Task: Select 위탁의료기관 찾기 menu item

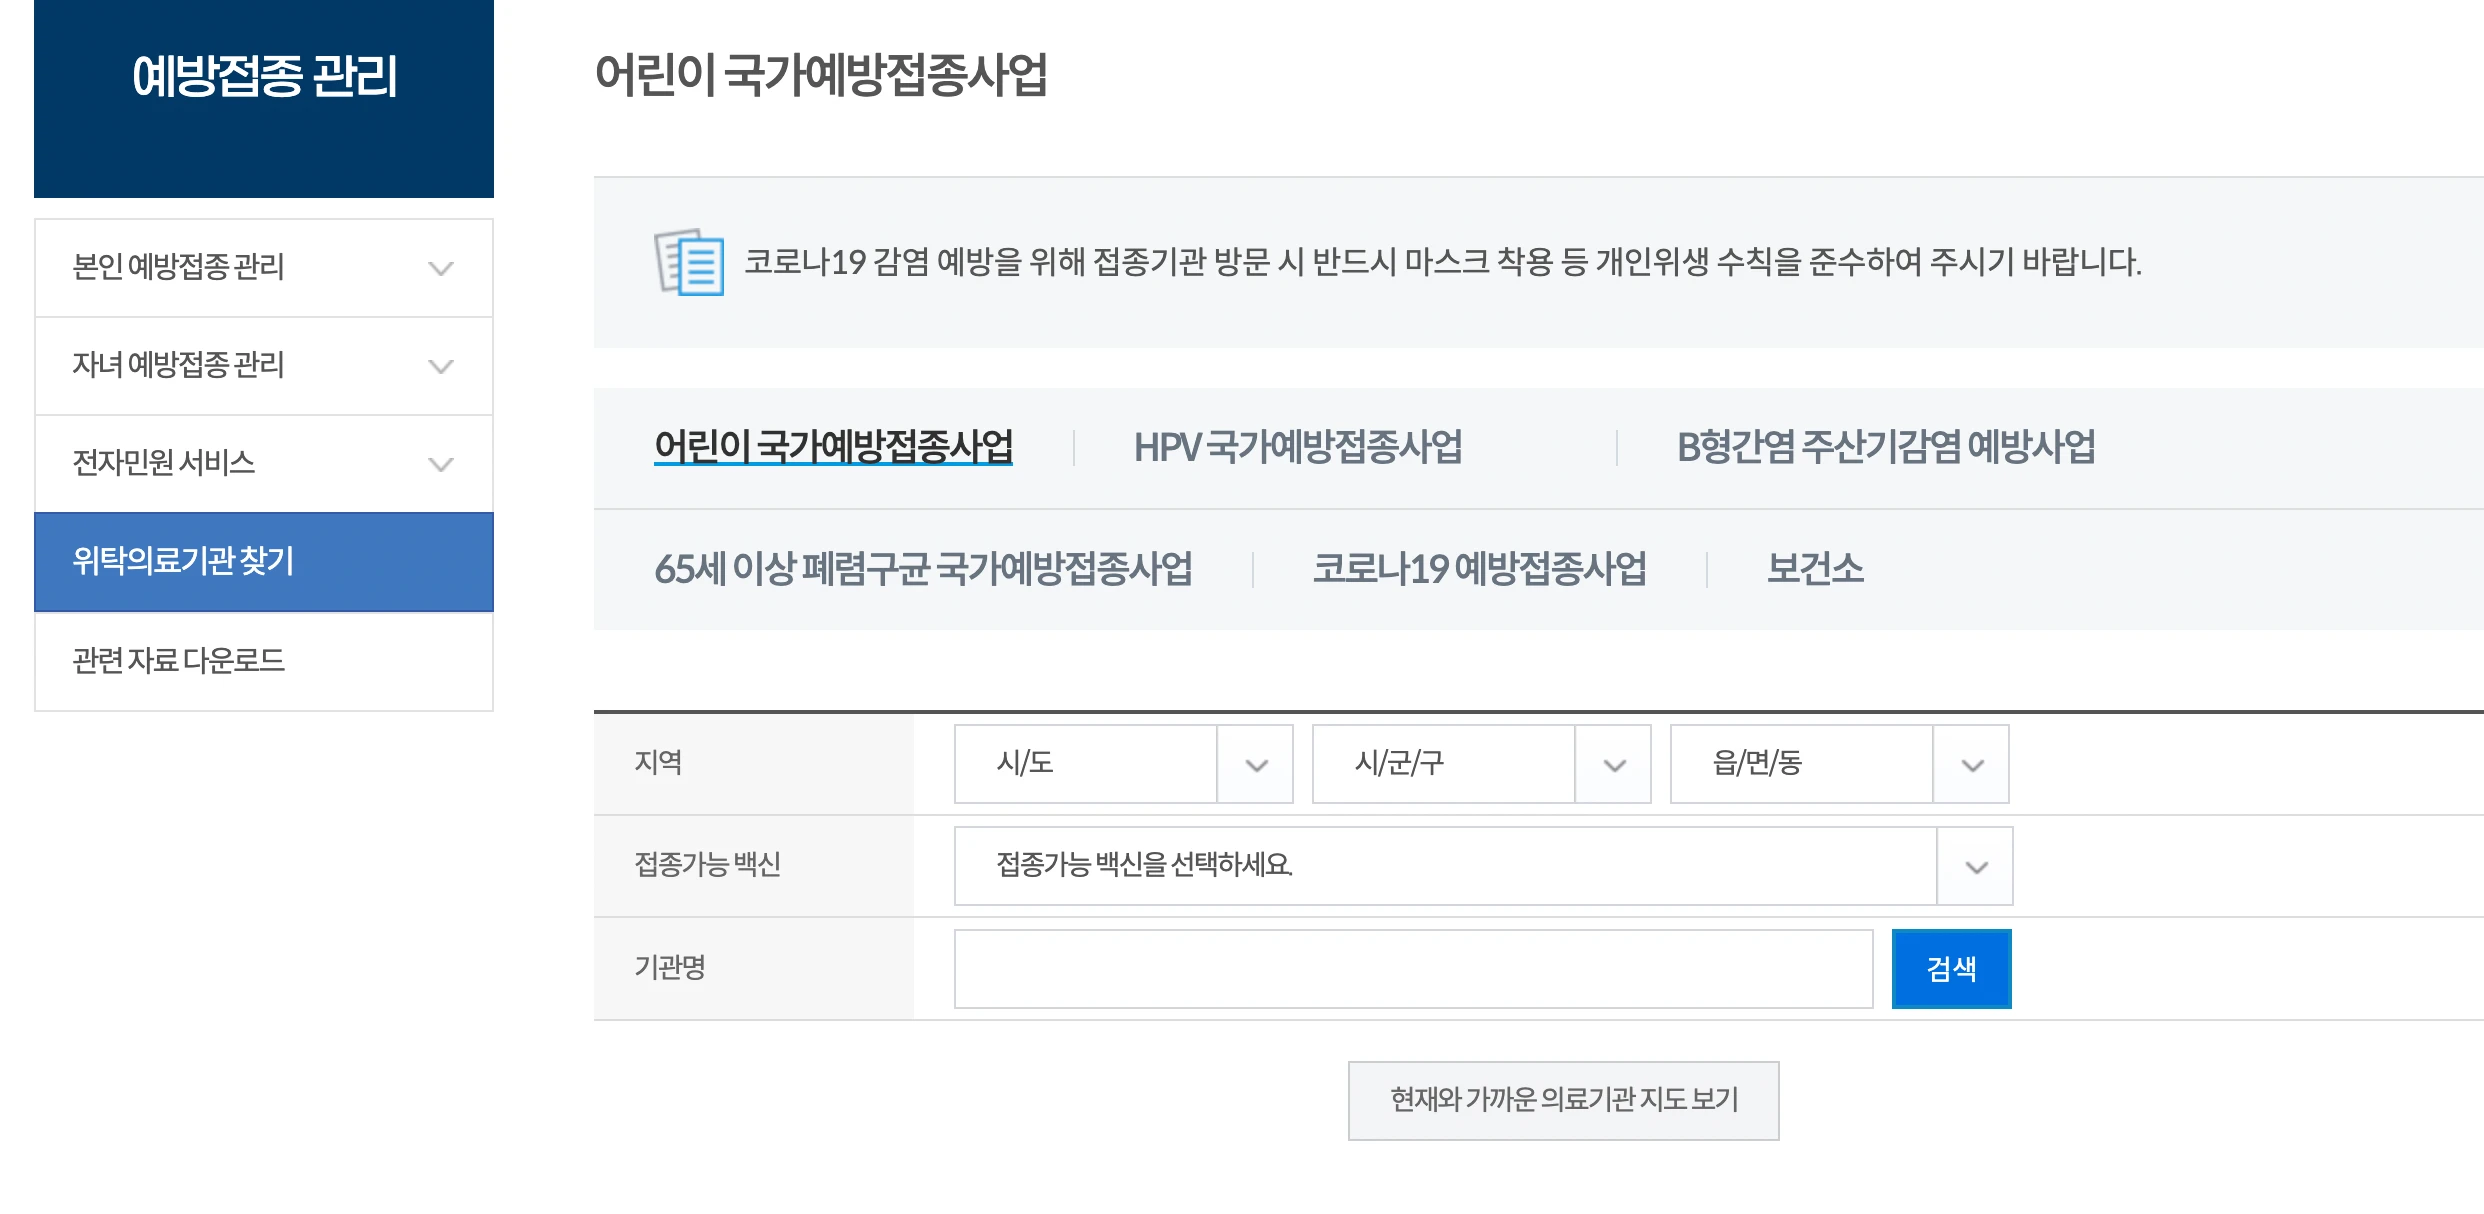Action: [264, 562]
